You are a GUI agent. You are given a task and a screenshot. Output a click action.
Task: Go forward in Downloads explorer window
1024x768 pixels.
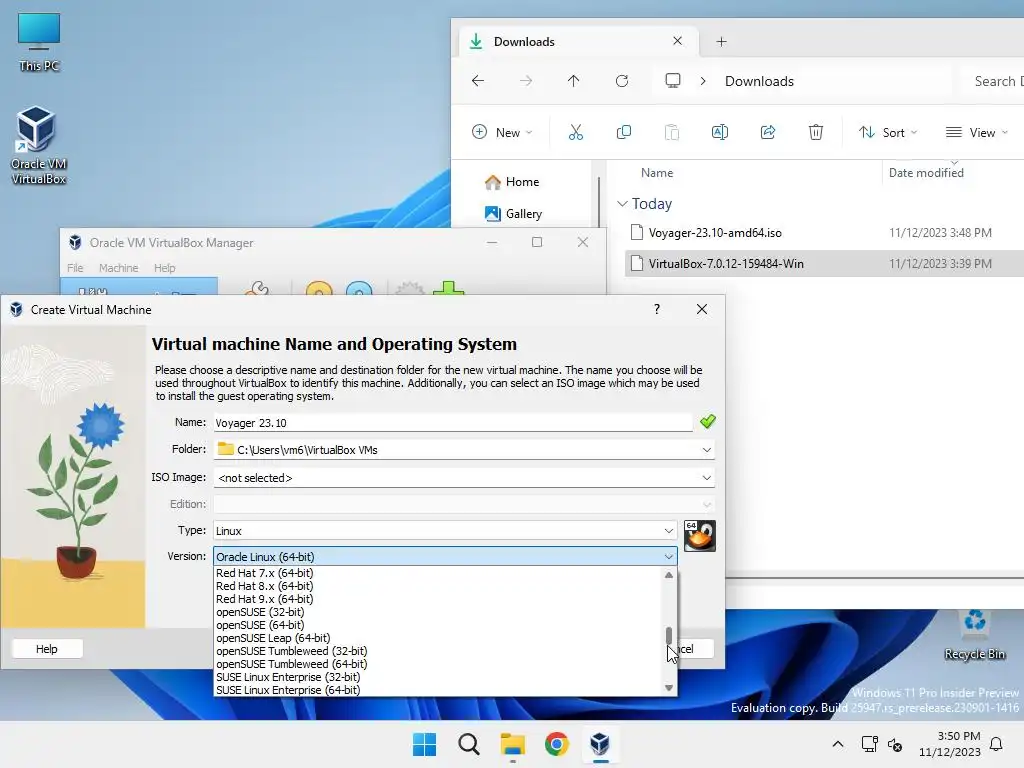tap(526, 81)
